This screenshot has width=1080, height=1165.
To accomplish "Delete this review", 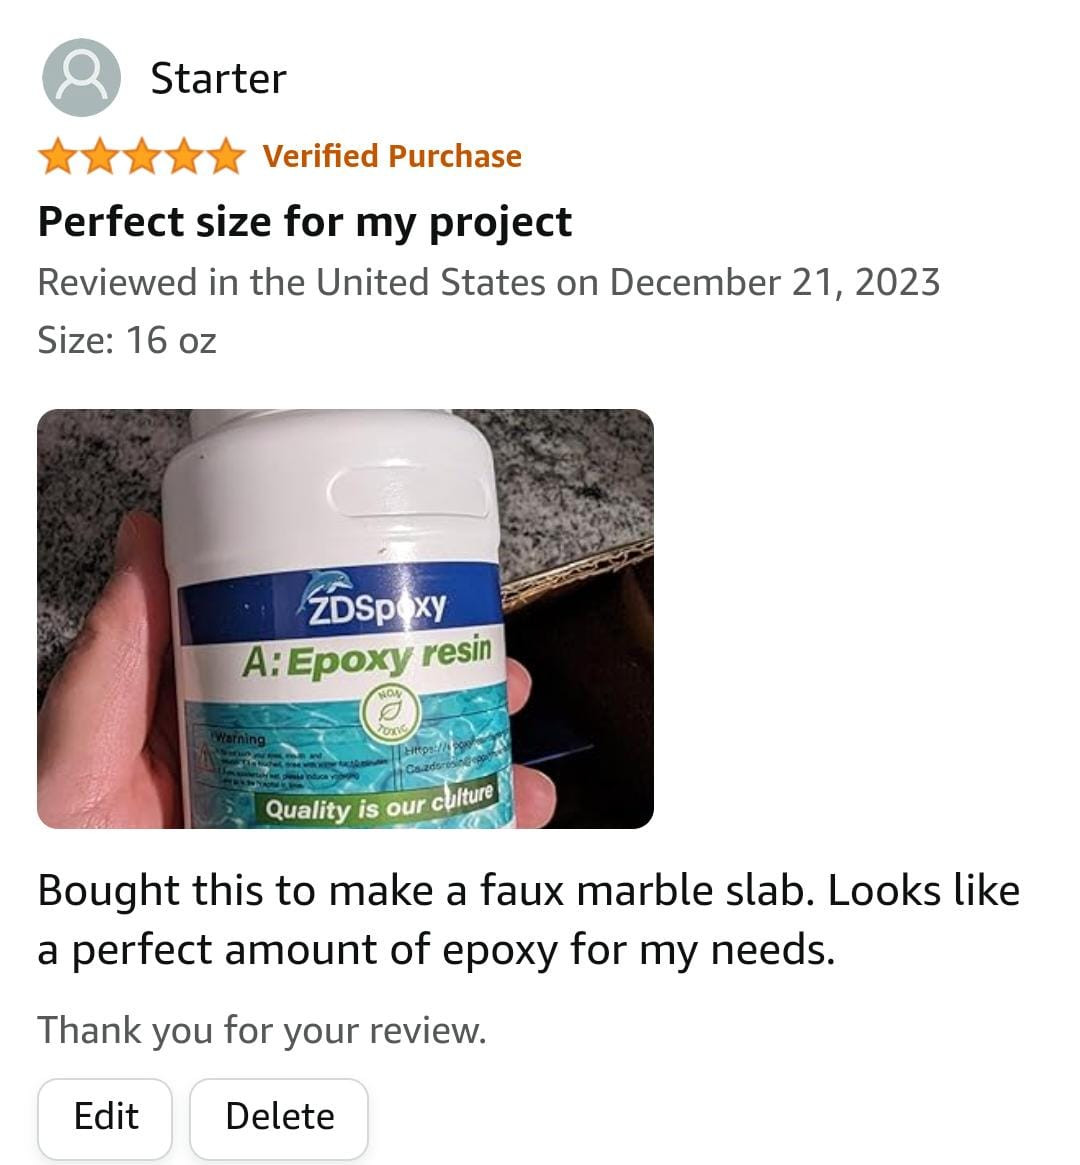I will (x=279, y=1117).
